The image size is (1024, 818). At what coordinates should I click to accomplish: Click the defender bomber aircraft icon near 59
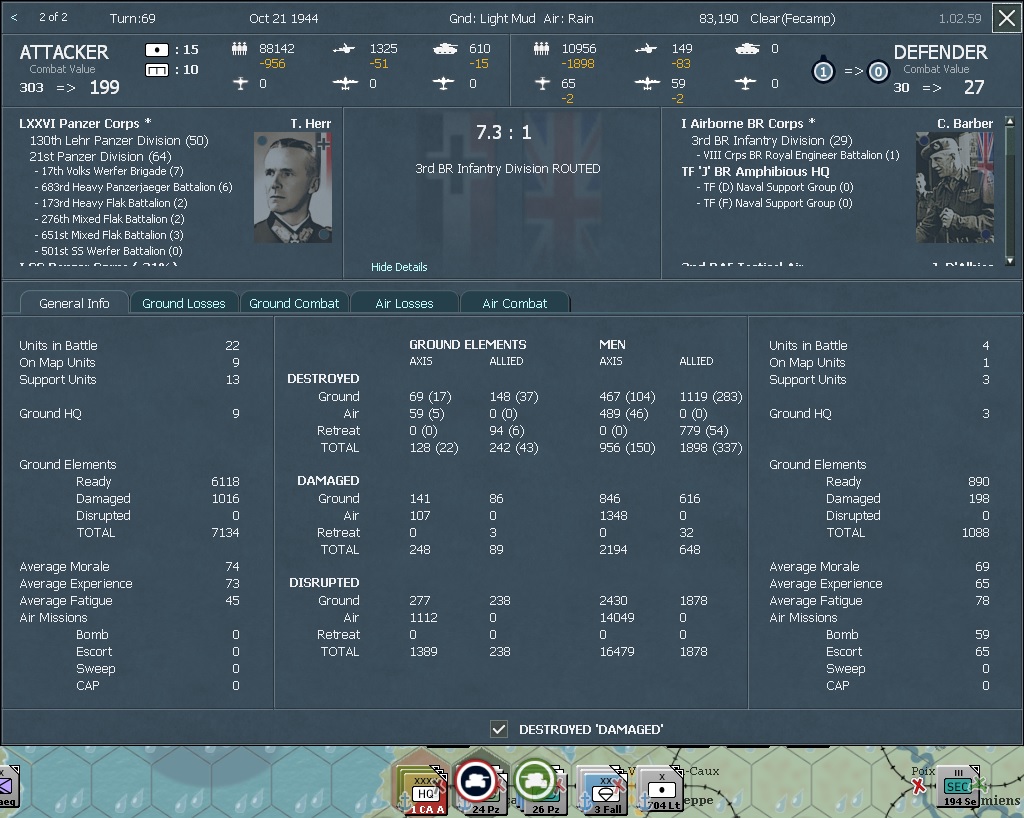point(647,84)
